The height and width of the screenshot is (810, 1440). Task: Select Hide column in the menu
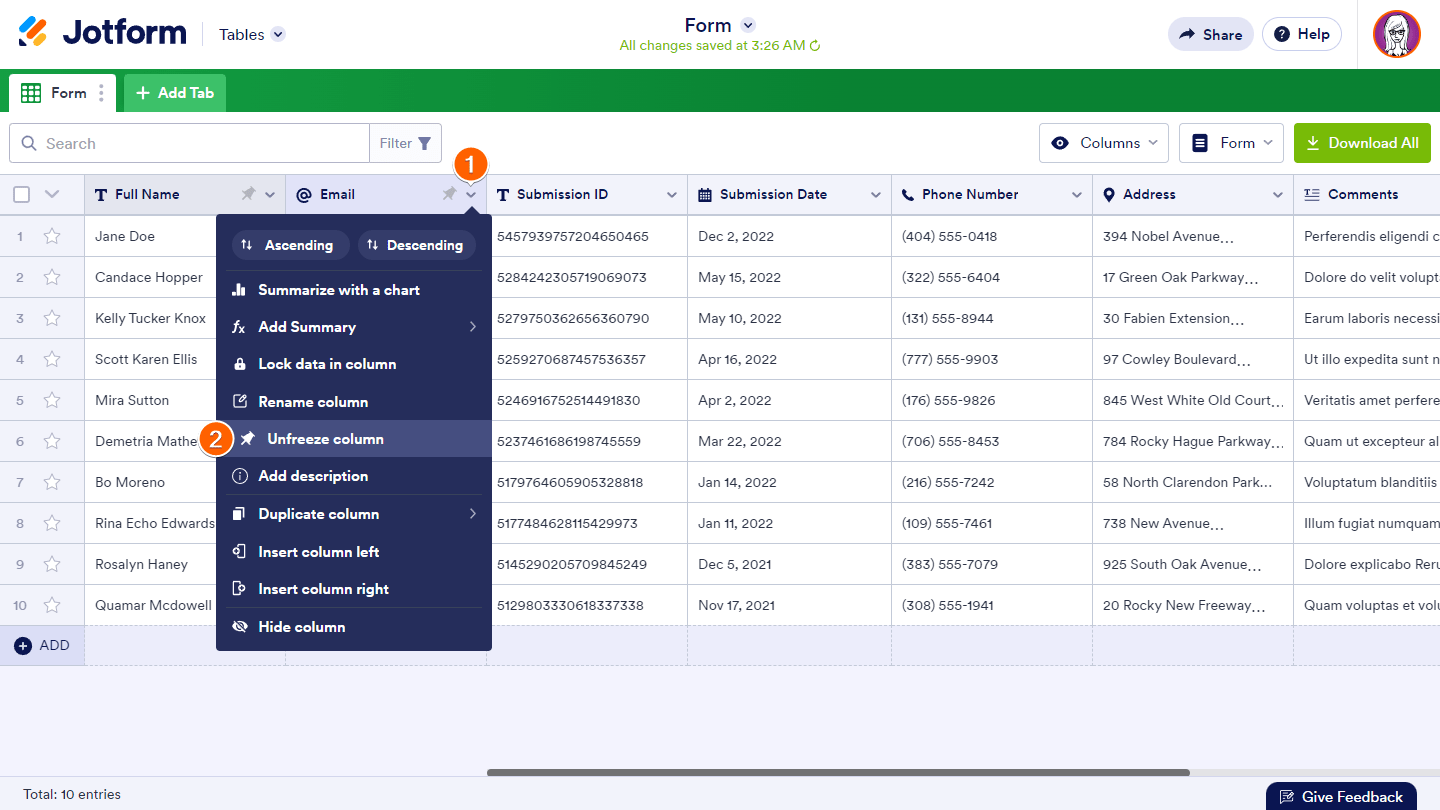tap(301, 627)
